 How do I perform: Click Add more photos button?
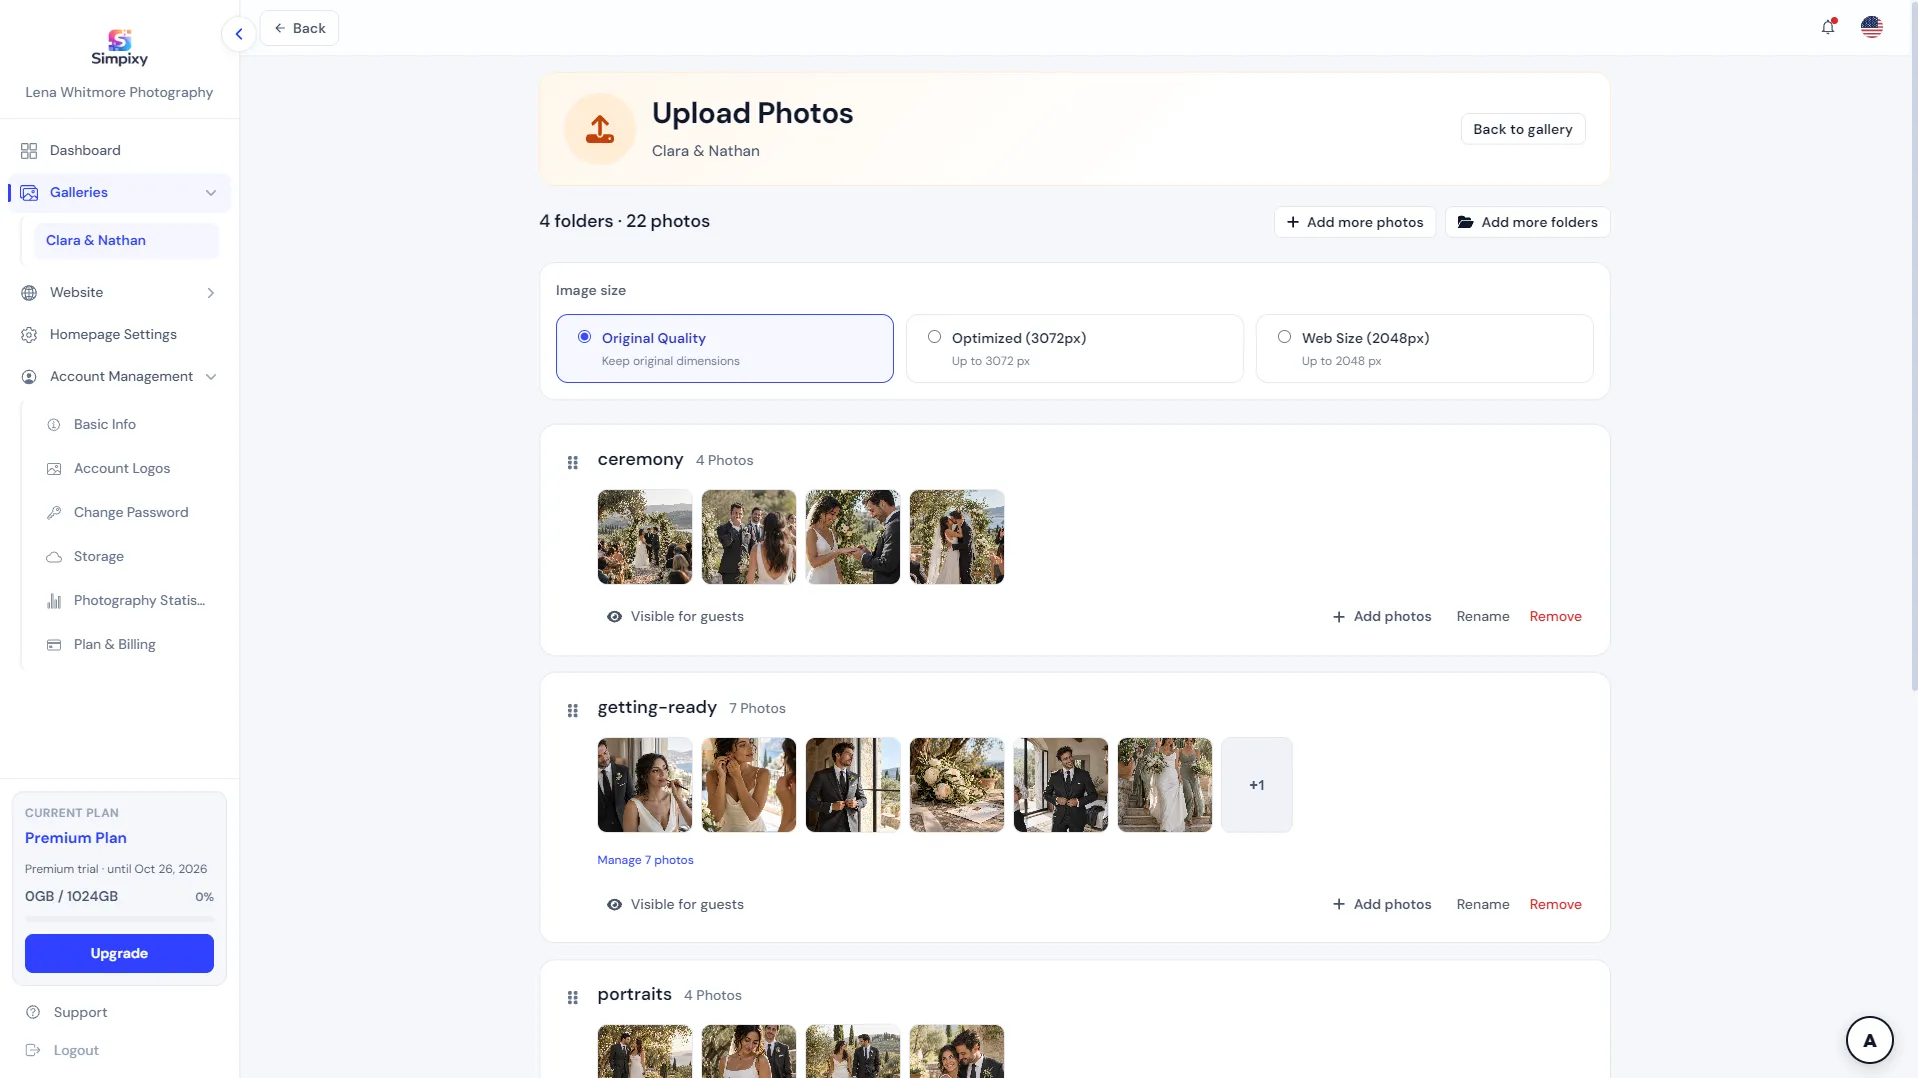[x=1354, y=222]
